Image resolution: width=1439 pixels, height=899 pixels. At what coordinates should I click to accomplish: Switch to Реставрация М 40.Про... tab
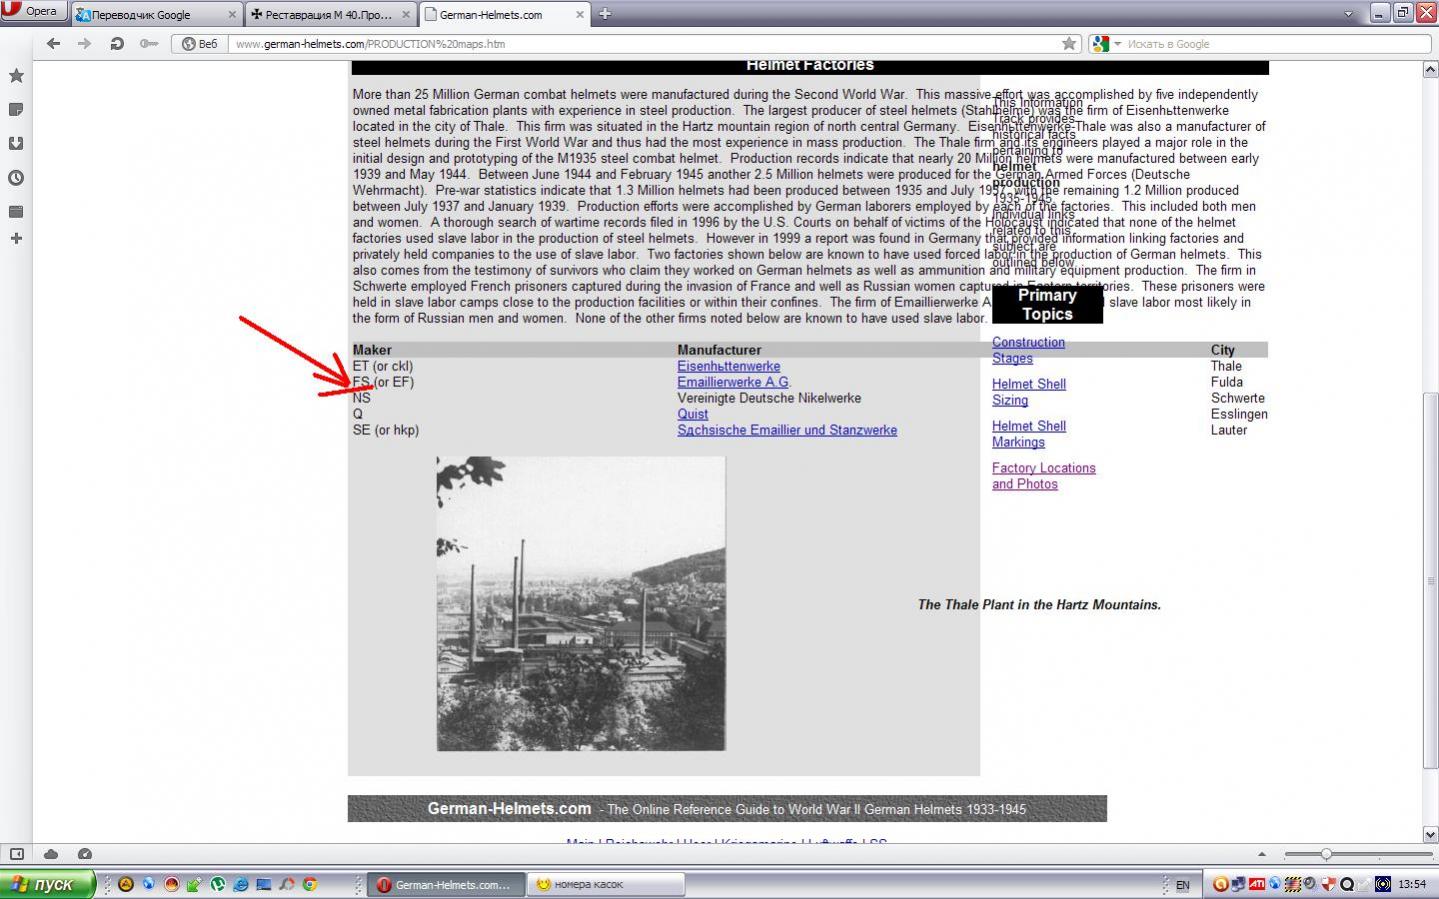click(331, 15)
